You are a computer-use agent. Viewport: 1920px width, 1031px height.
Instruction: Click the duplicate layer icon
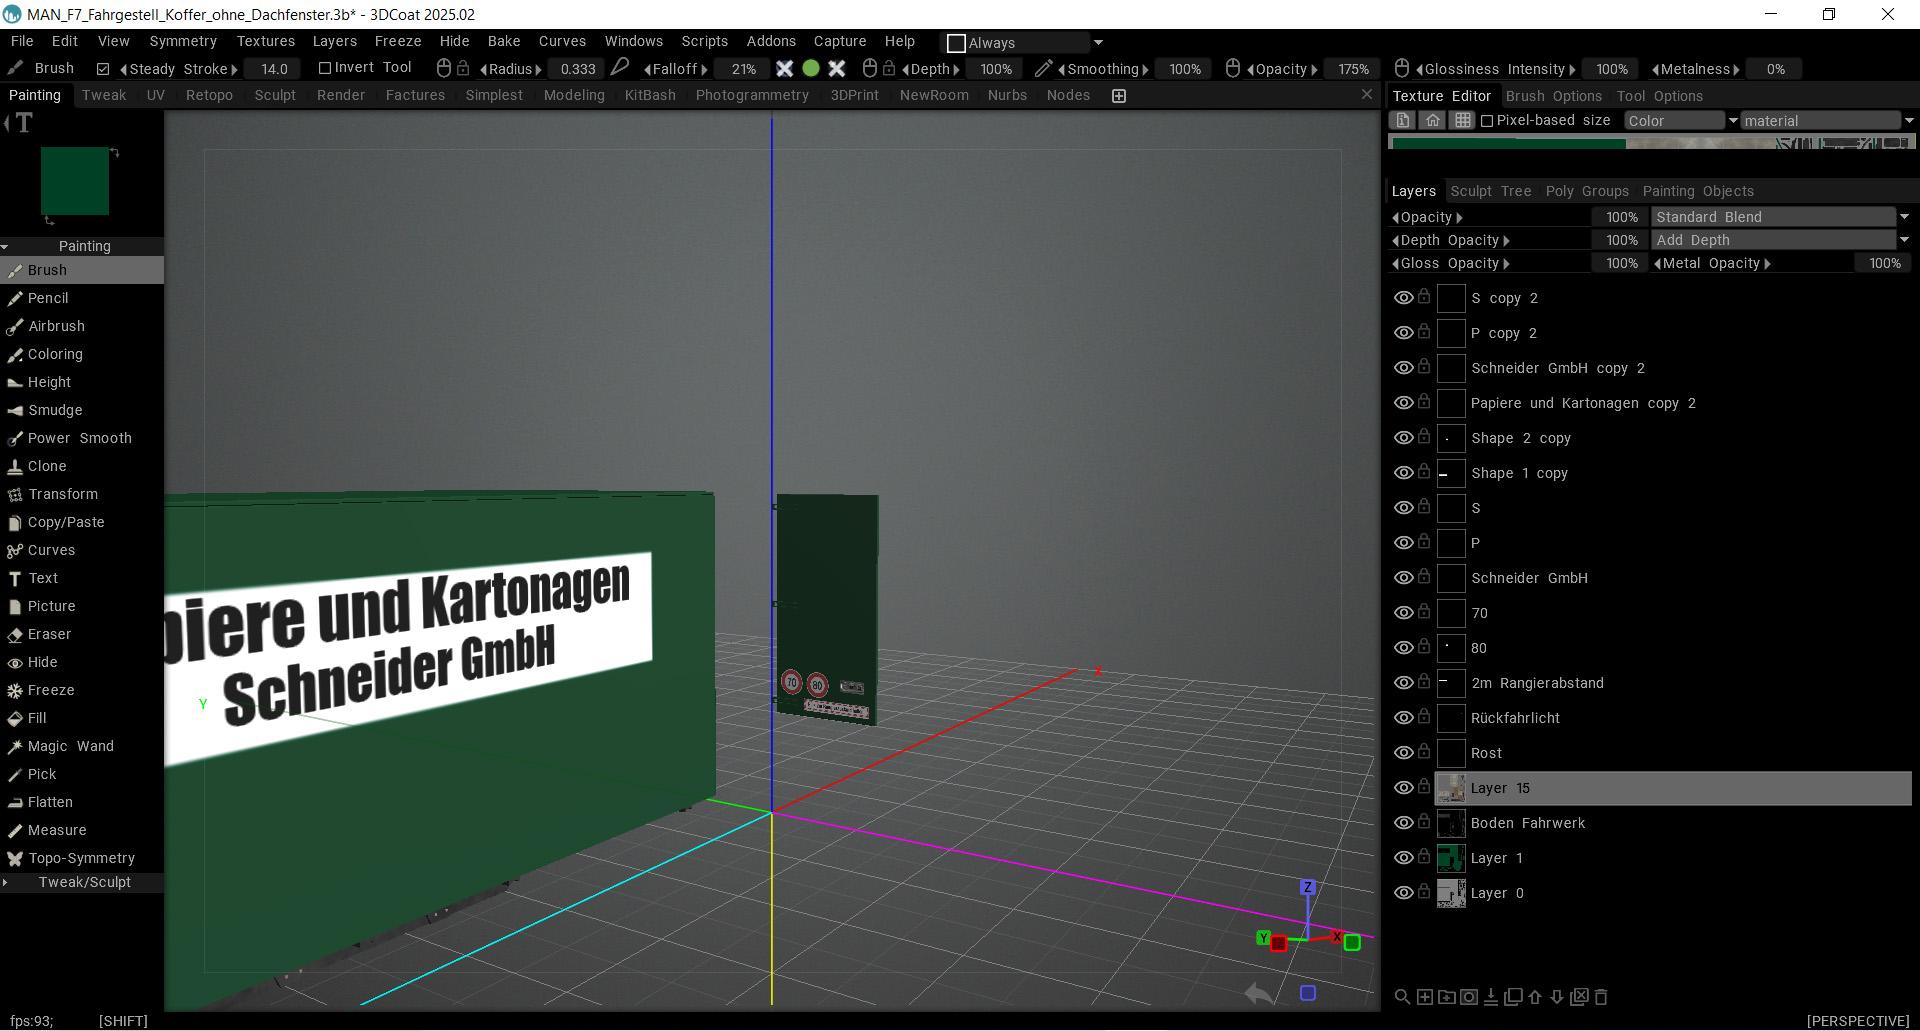[x=1513, y=997]
